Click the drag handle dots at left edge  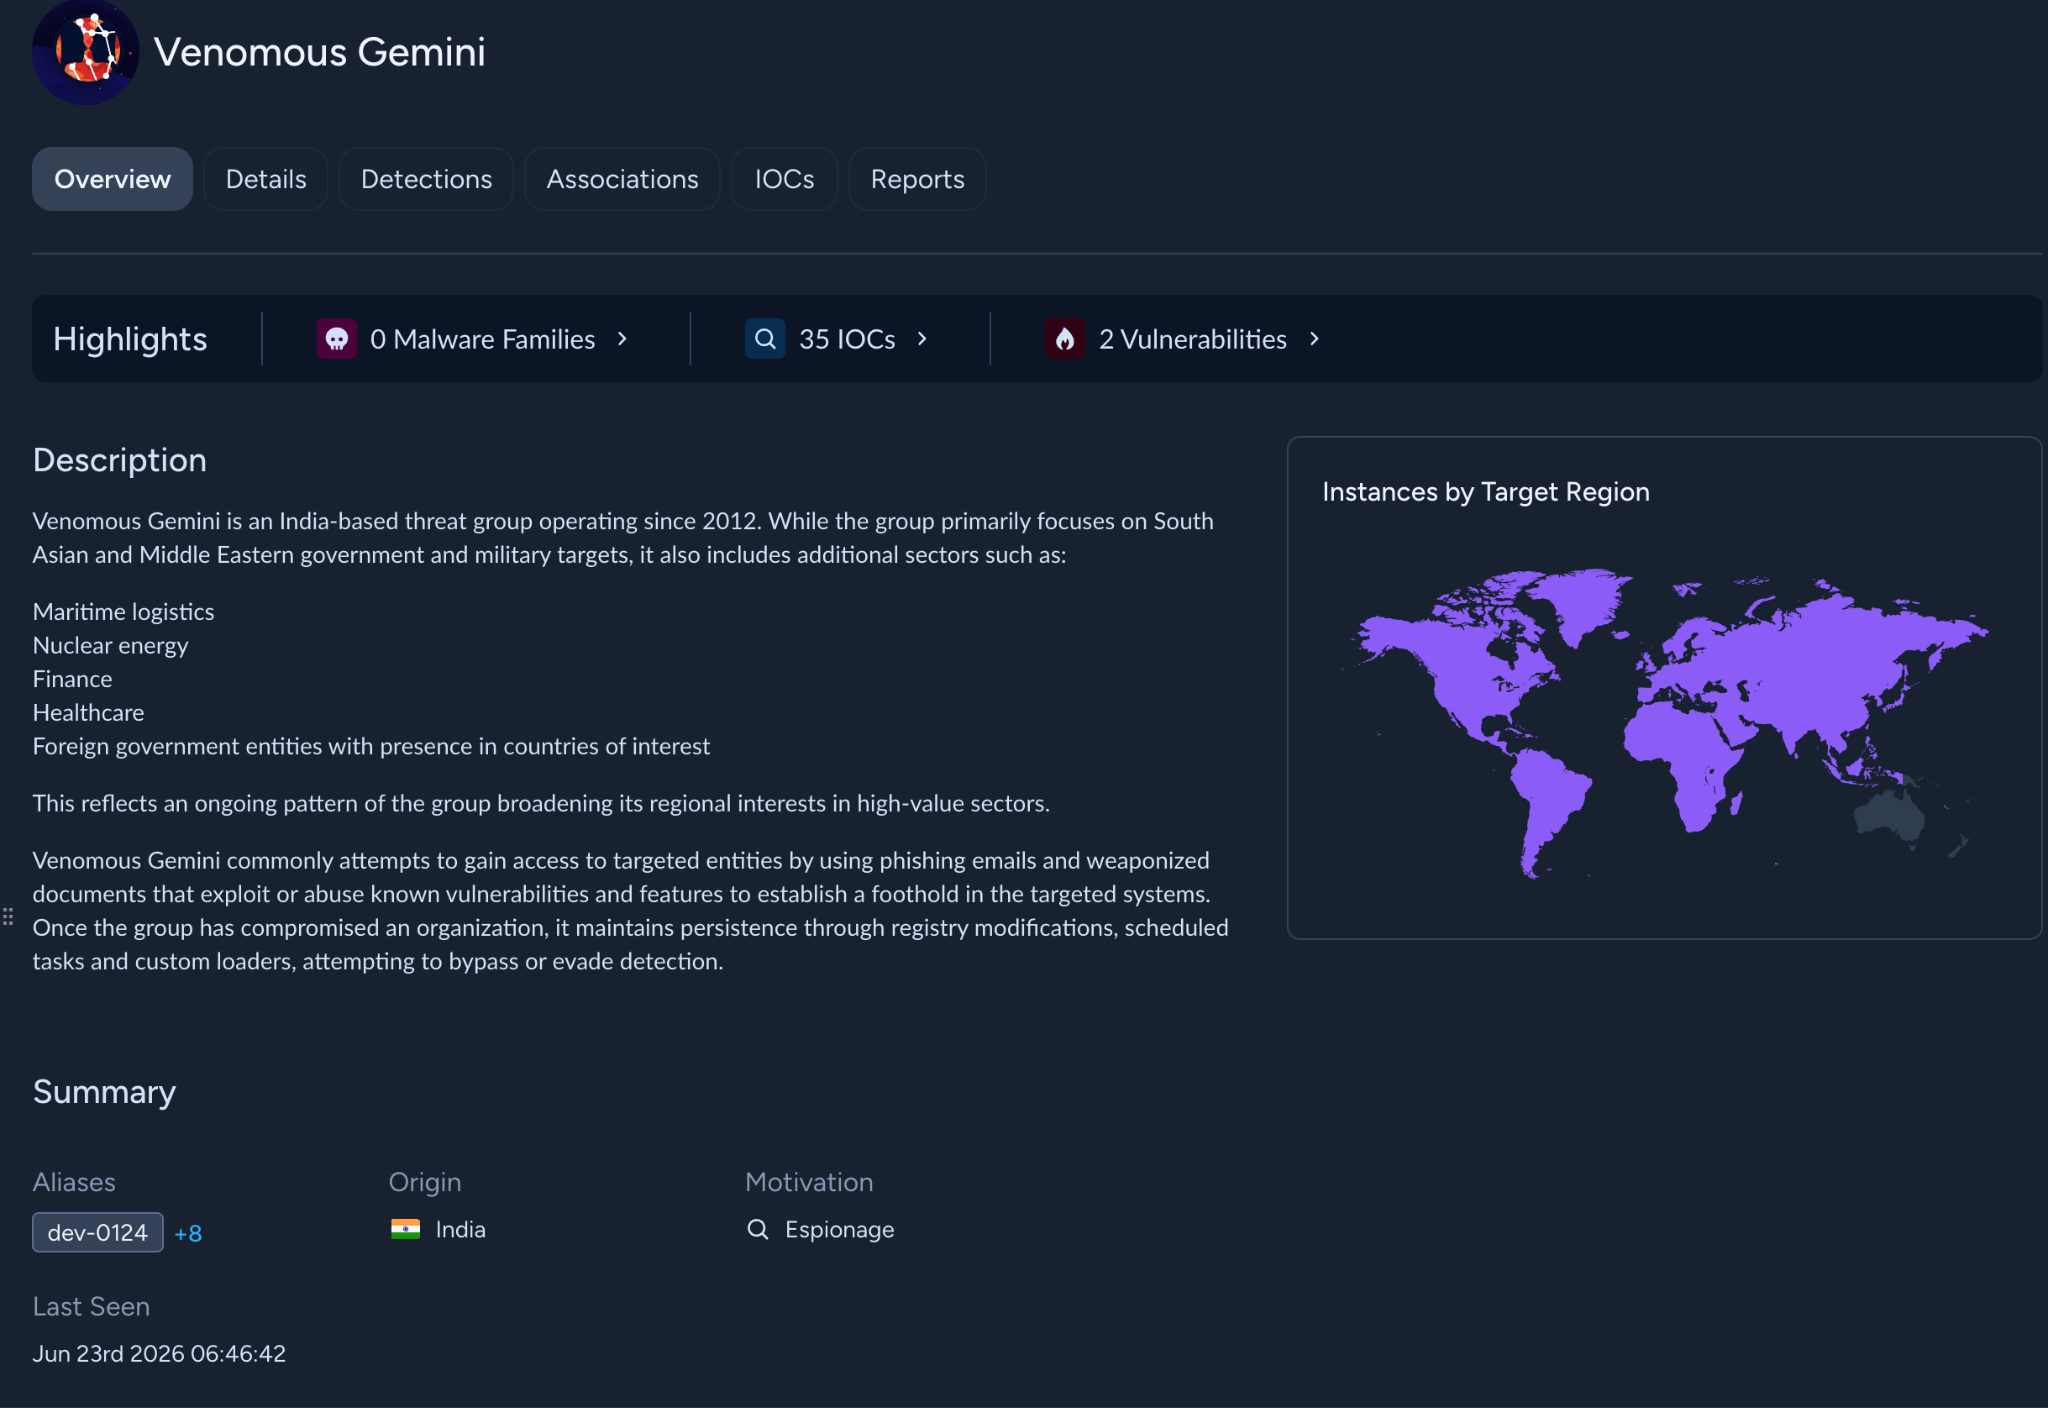coord(8,916)
